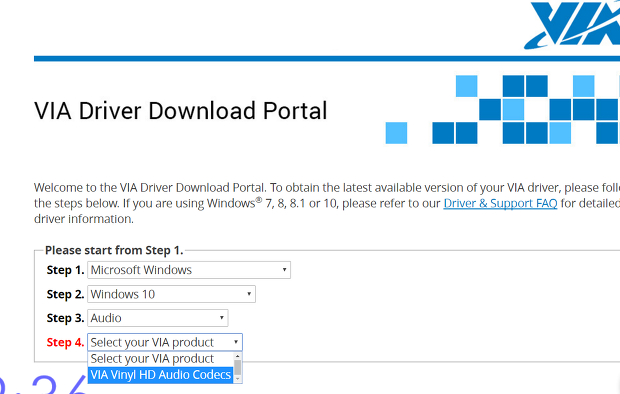Pick the 'Select your VIA product' list option
The height and width of the screenshot is (394, 620).
click(x=161, y=359)
